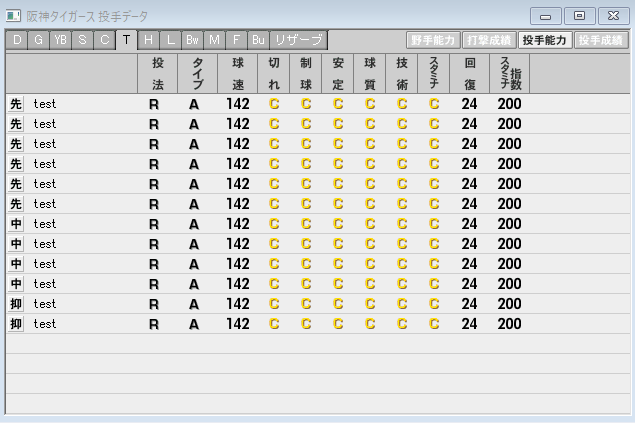Switch to the YB team tab
Image resolution: width=635 pixels, height=423 pixels.
point(60,40)
